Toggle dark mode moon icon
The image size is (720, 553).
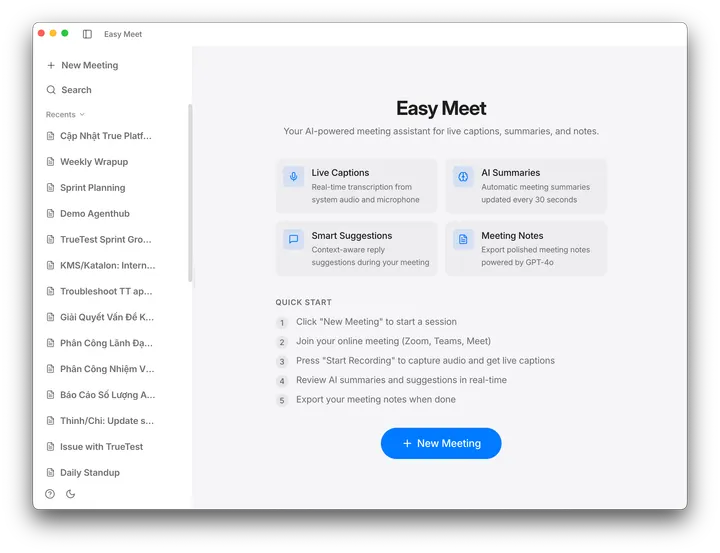point(70,494)
